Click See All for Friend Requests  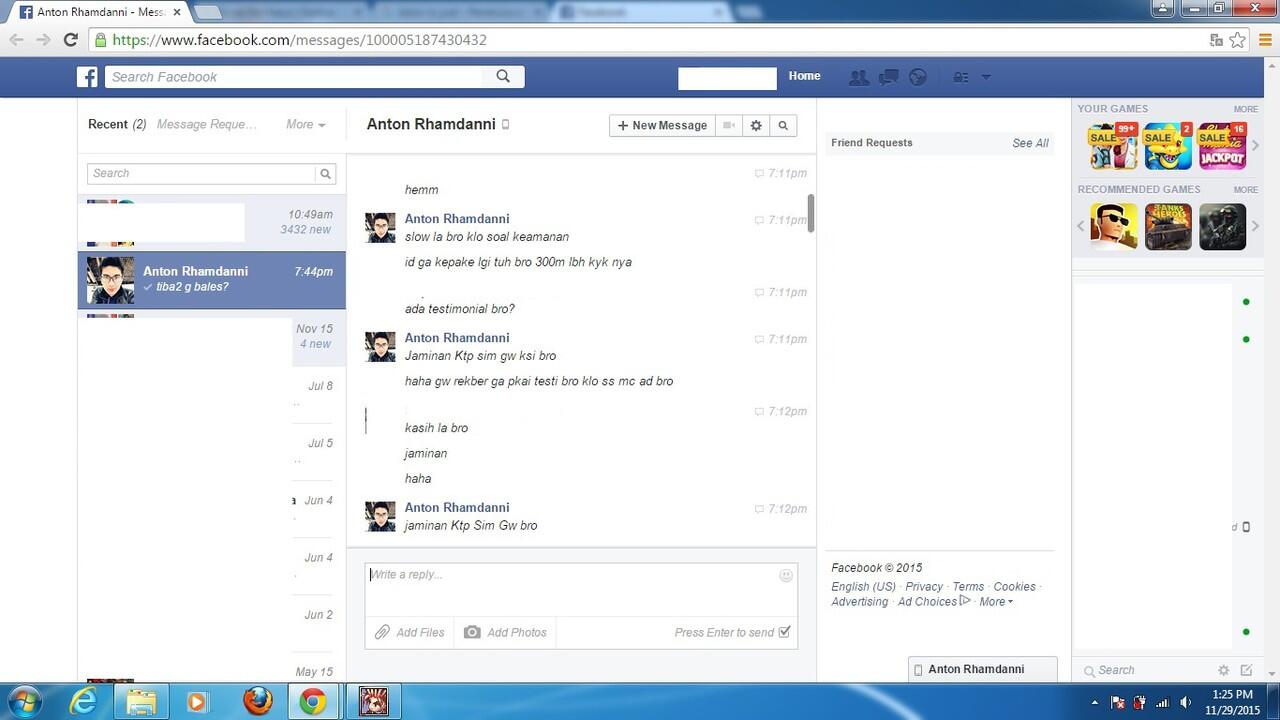point(1030,143)
